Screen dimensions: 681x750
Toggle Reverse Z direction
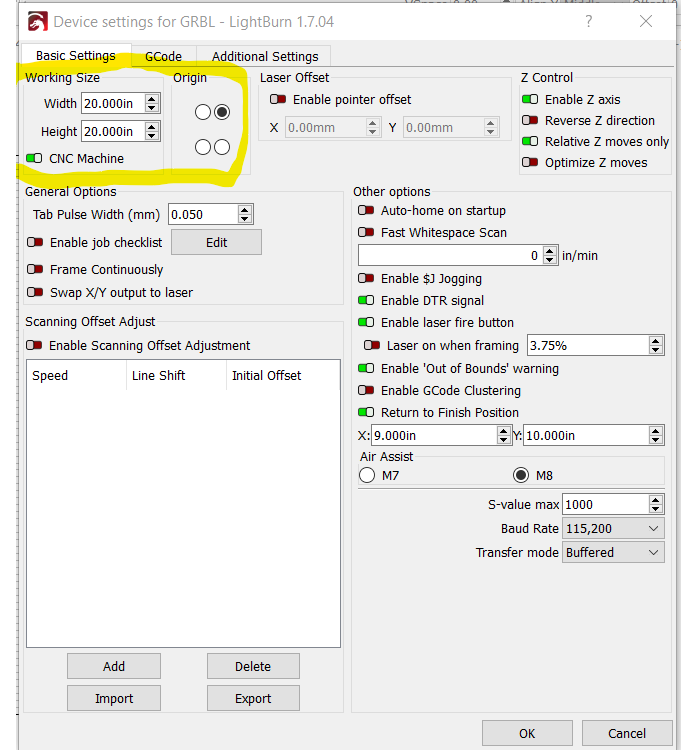[530, 121]
